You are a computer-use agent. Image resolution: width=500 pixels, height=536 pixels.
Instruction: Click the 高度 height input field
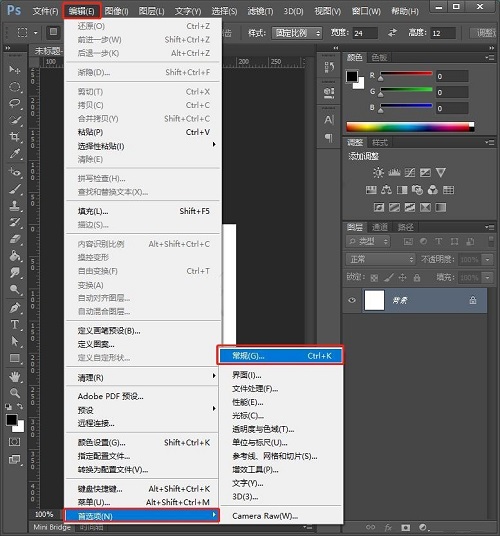coord(443,33)
